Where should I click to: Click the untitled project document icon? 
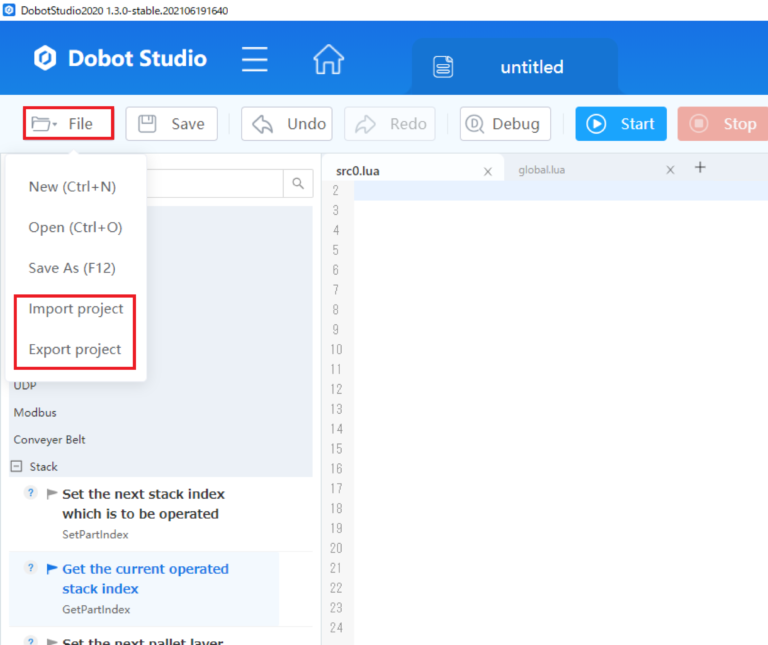coord(442,67)
